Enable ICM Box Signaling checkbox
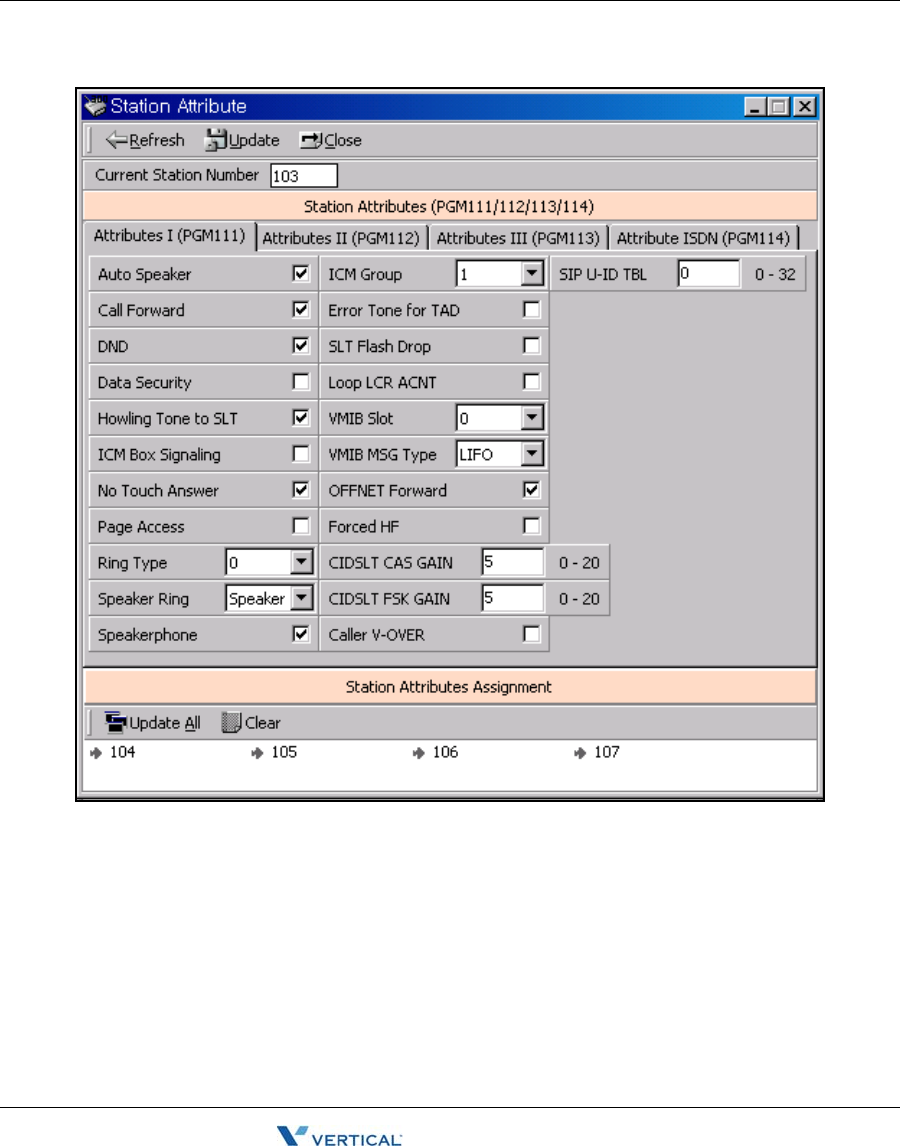Viewport: 900px width, 1146px height. tap(300, 454)
